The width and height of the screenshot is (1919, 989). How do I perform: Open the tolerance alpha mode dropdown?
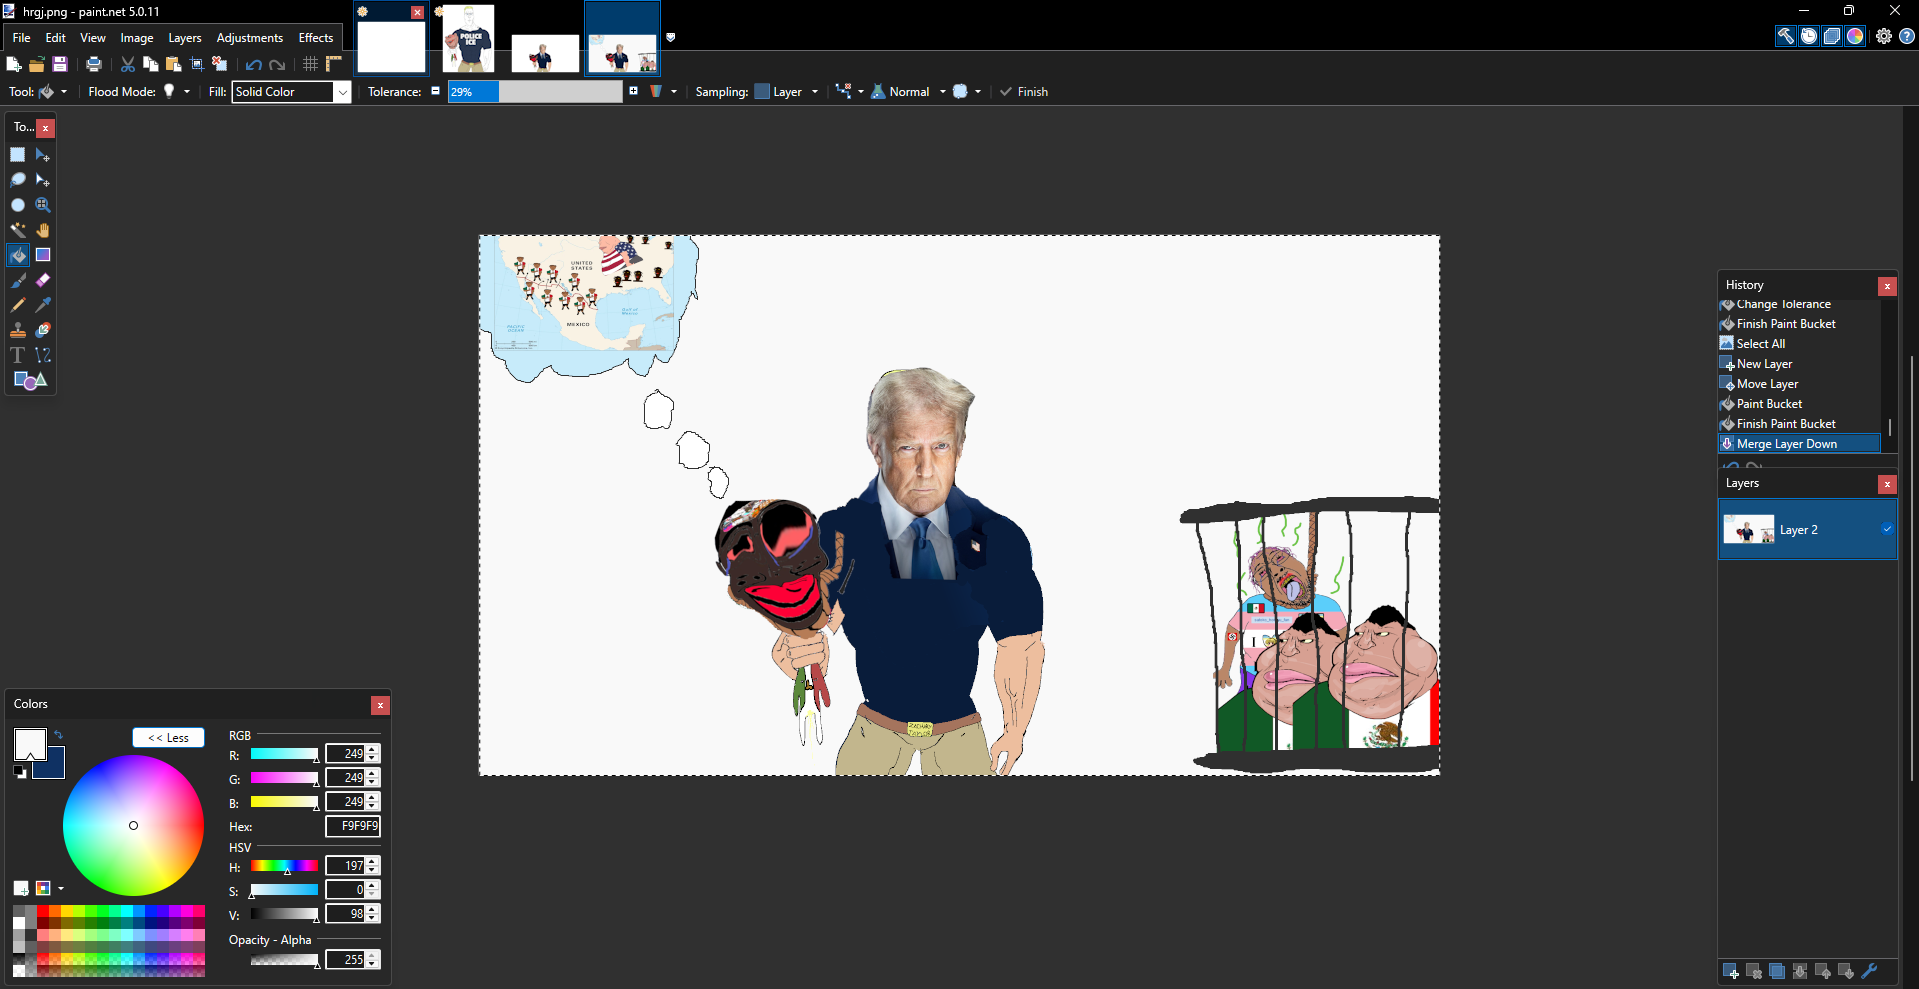tap(663, 92)
